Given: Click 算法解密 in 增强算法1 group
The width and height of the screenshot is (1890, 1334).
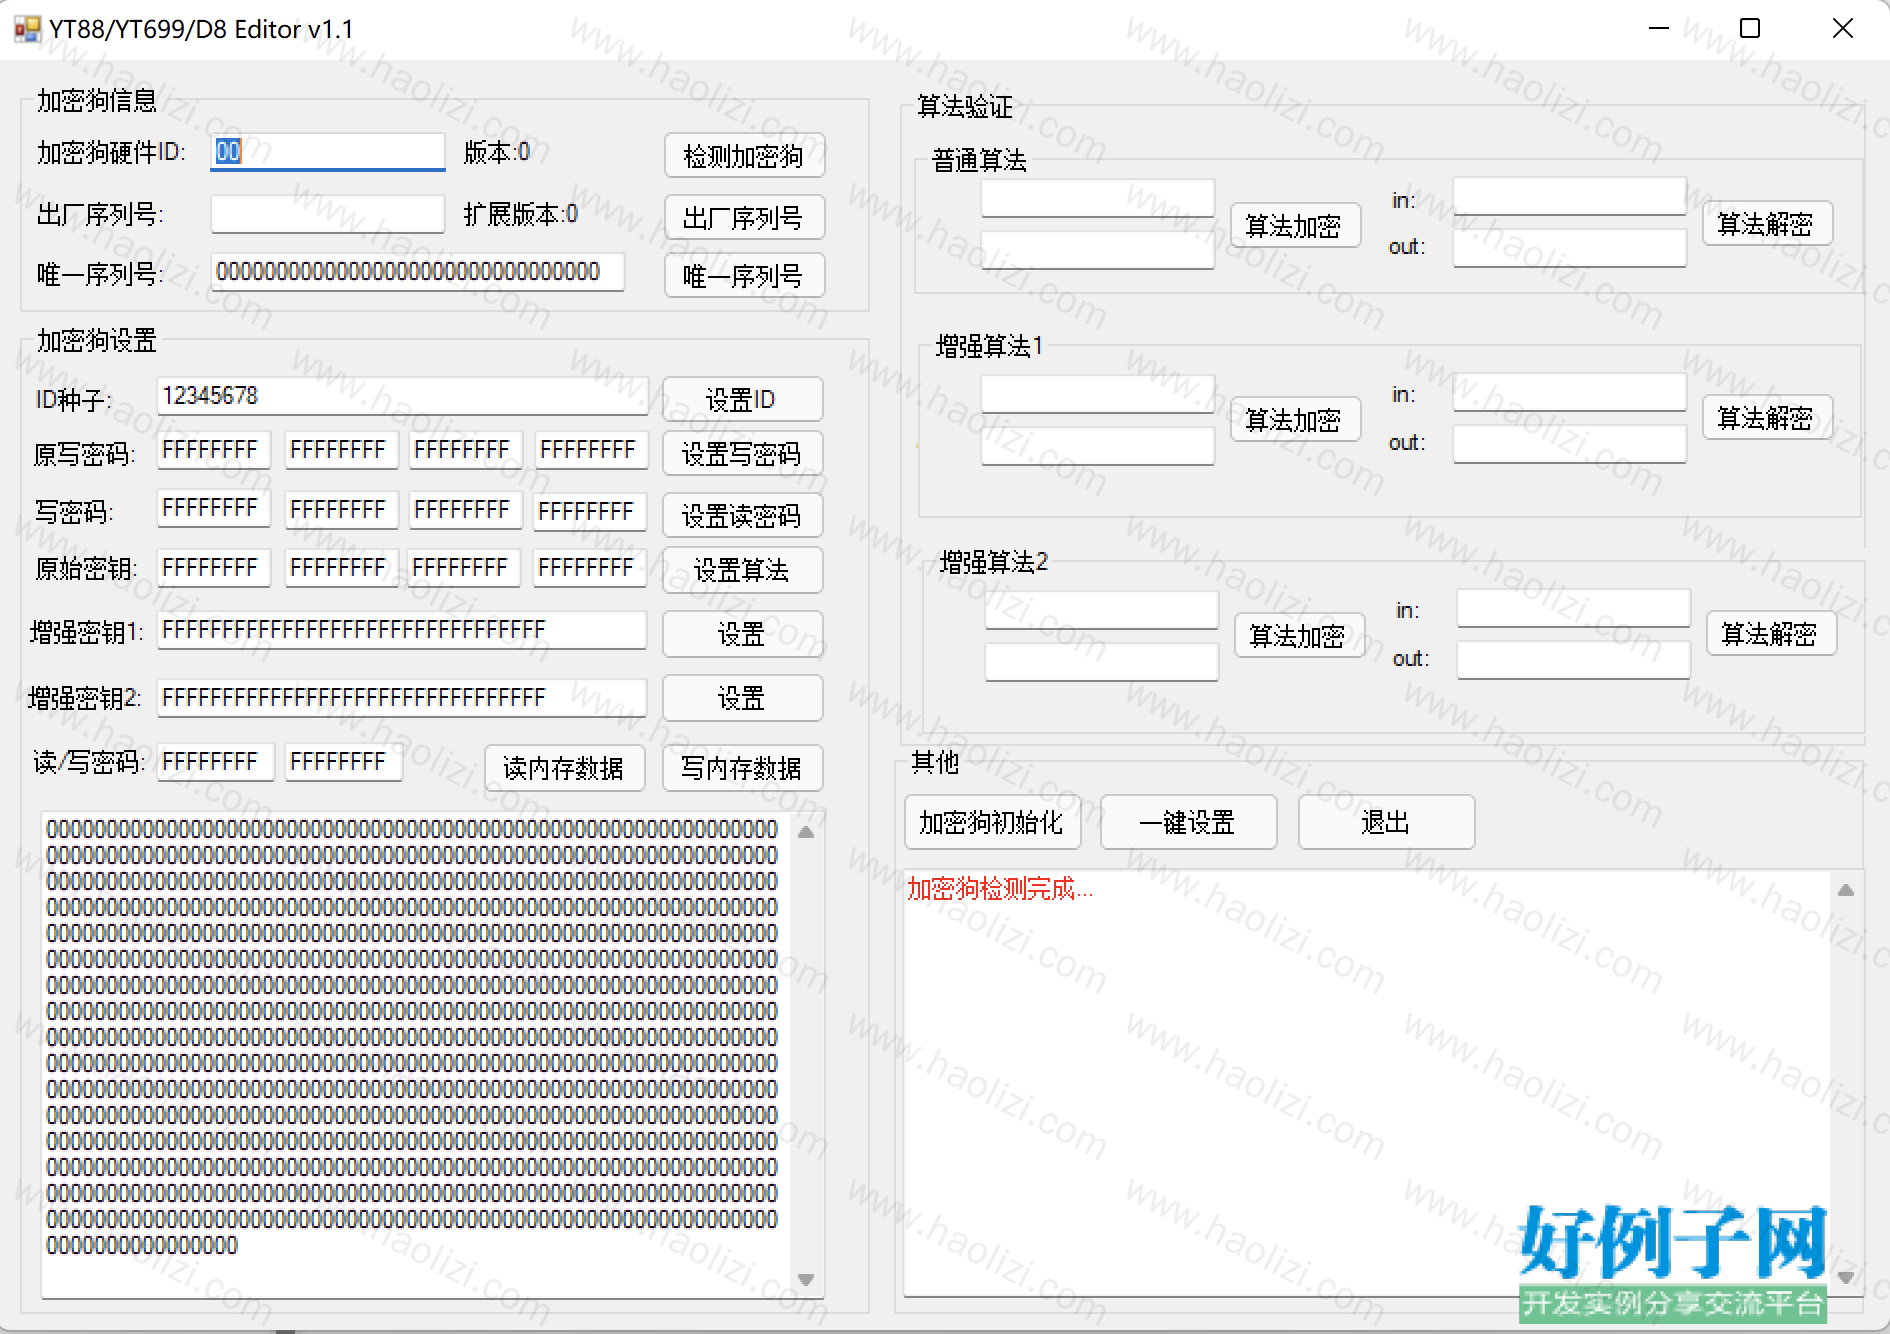Looking at the screenshot, I should pyautogui.click(x=1767, y=417).
